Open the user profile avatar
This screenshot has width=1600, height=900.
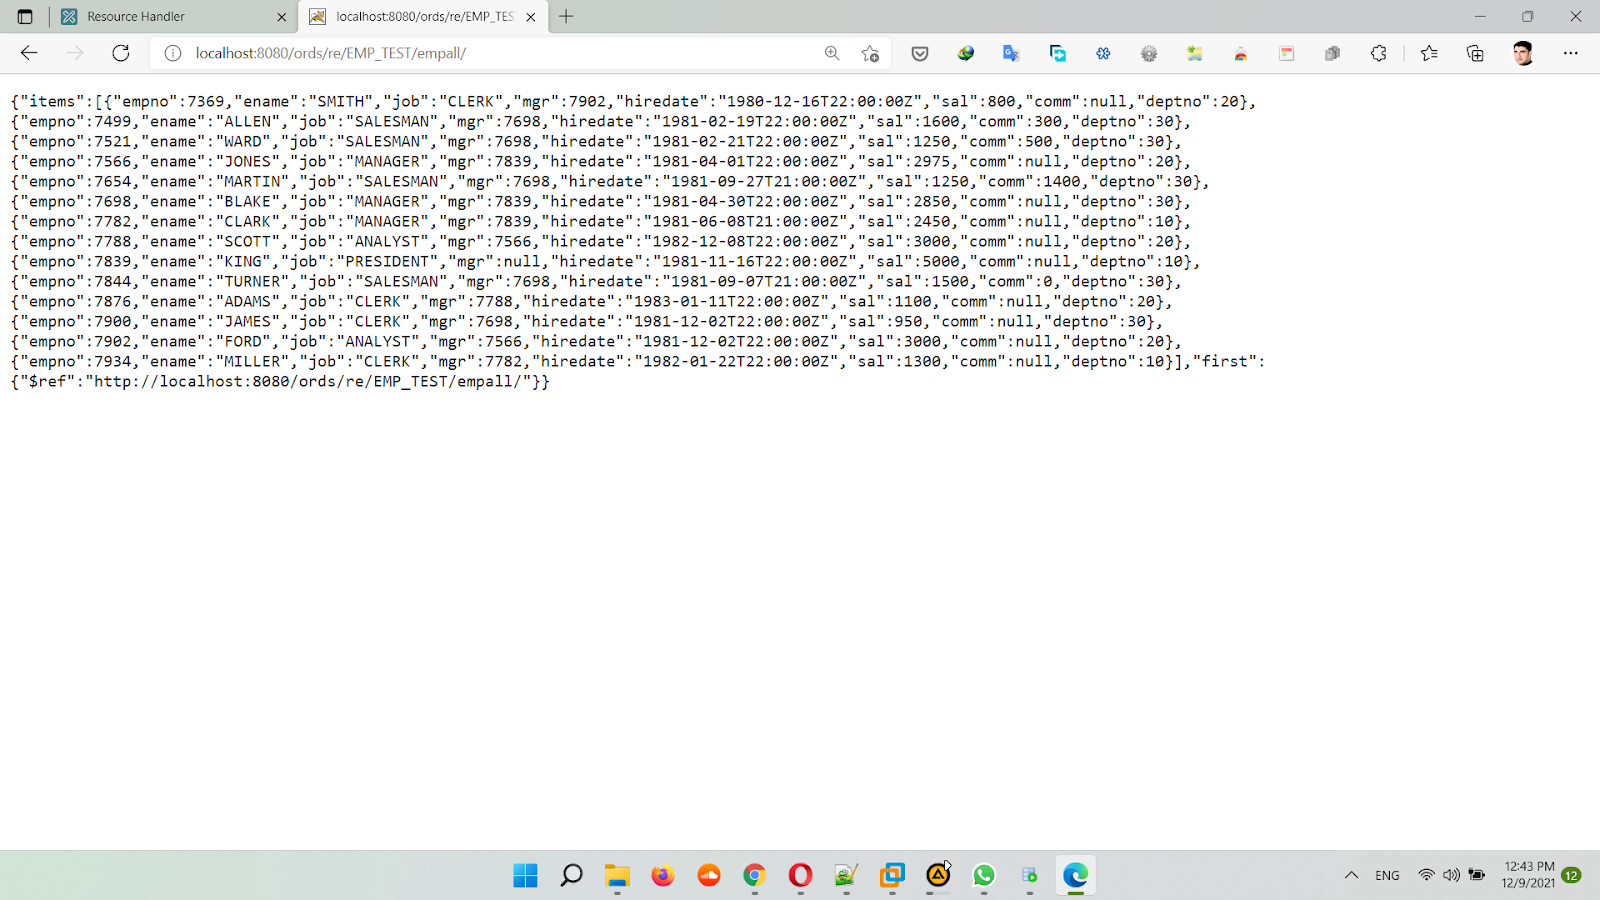1523,54
